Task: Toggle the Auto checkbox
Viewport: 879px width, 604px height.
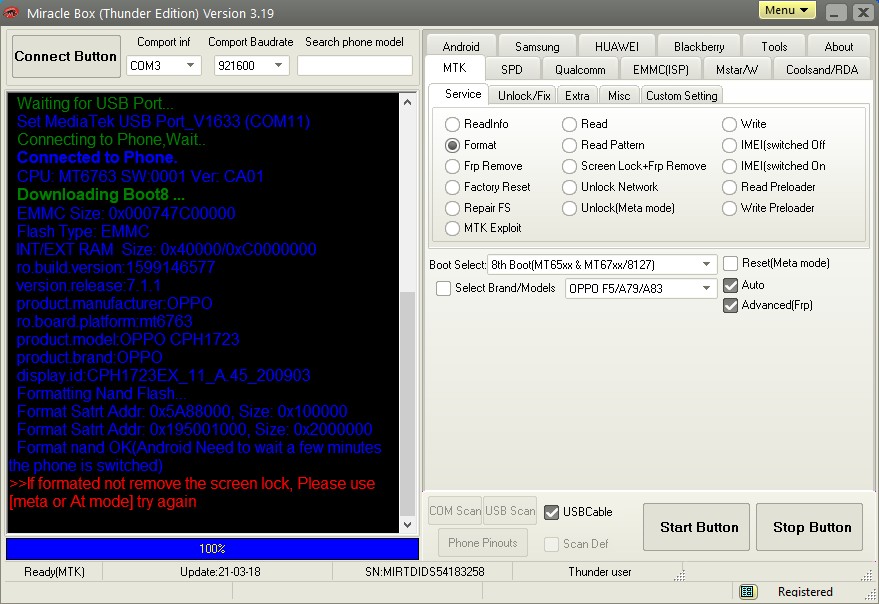Action: click(x=730, y=285)
